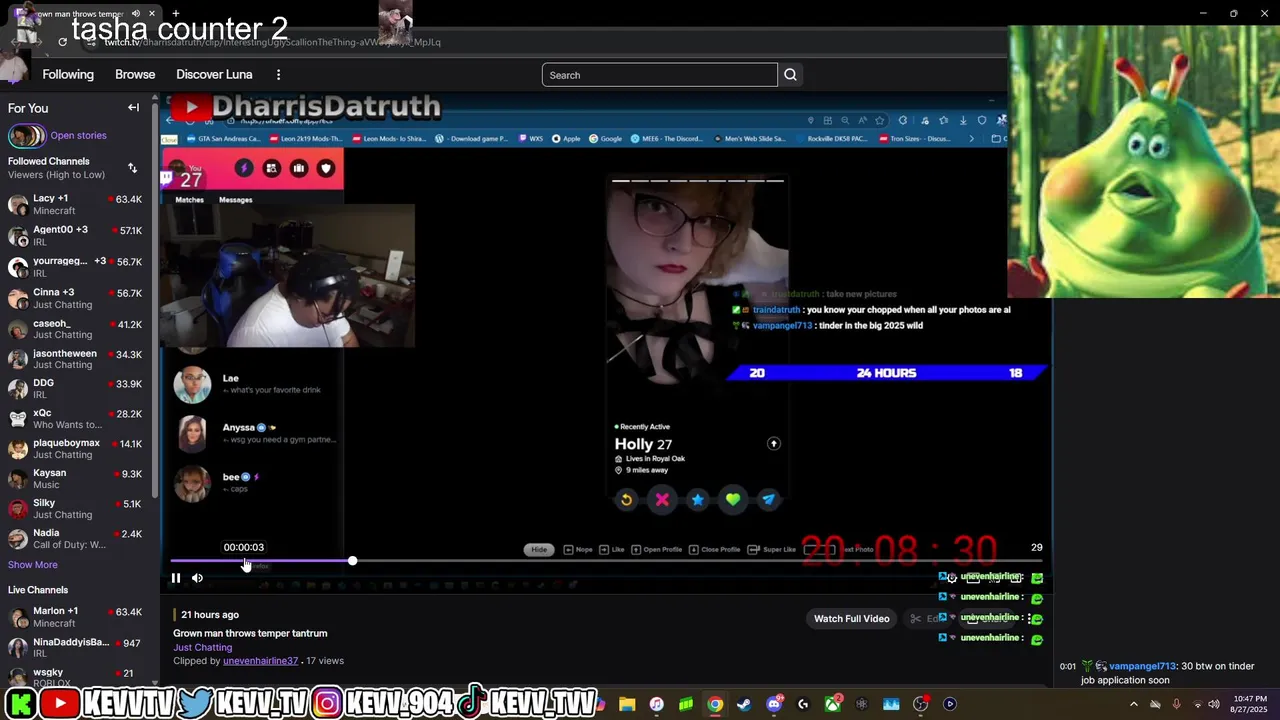Mute the browser tab via speaker icon
1280x720 pixels.
coord(136,14)
